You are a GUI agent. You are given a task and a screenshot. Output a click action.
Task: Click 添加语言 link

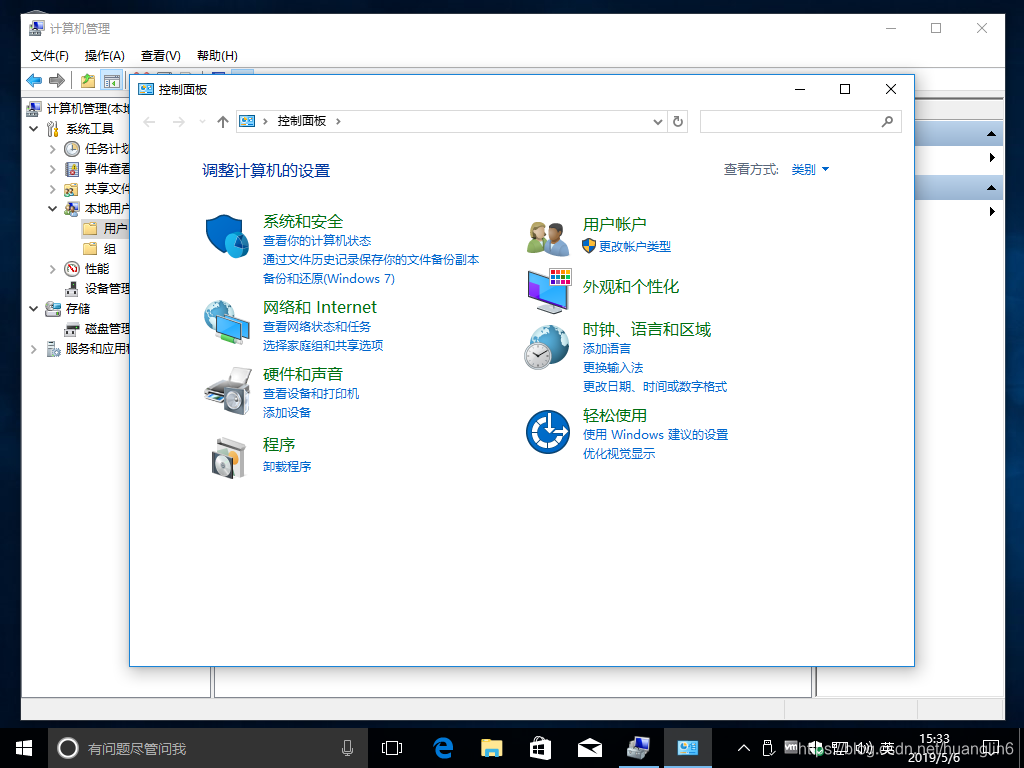coord(607,349)
